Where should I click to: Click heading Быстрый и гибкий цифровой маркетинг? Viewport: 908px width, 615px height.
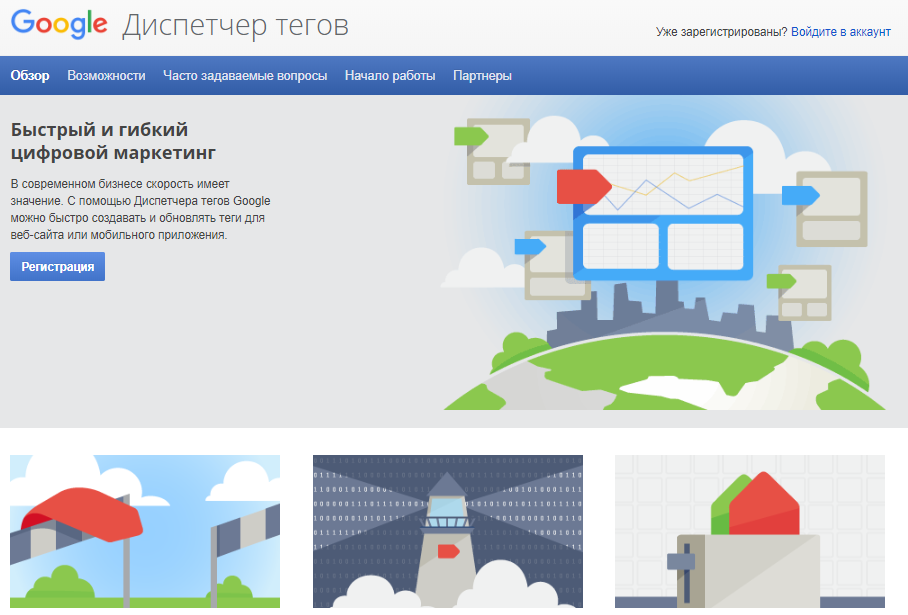[113, 141]
